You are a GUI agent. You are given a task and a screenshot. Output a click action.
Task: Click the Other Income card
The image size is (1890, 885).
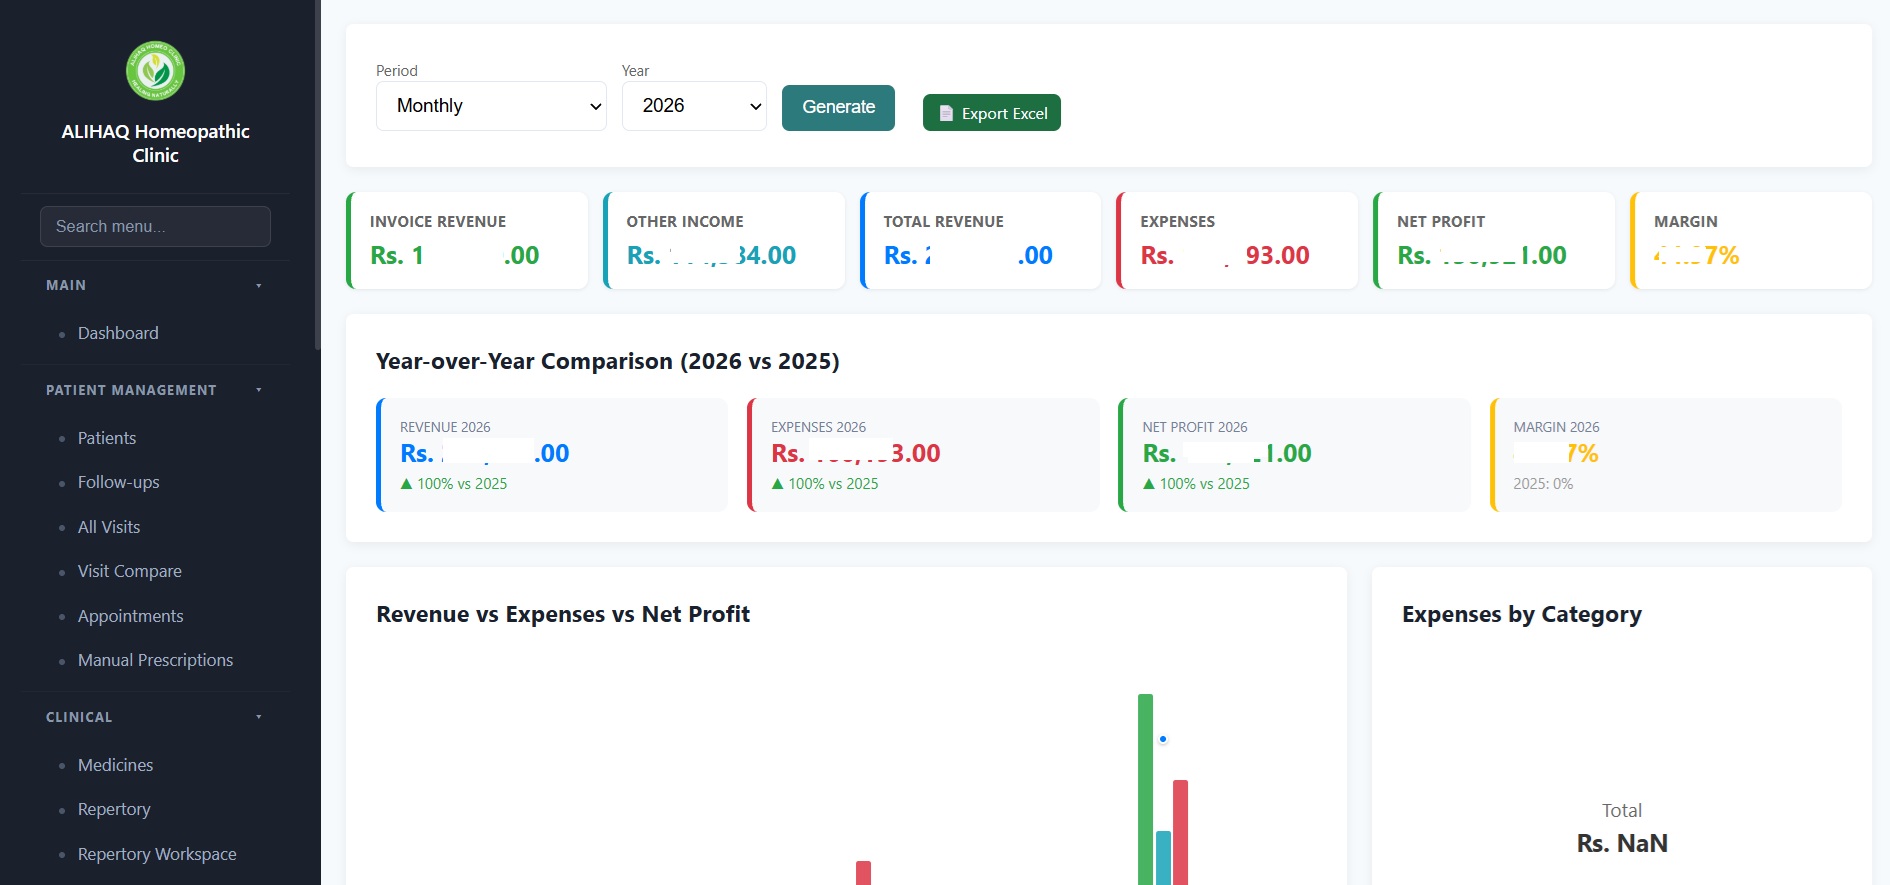pos(724,241)
